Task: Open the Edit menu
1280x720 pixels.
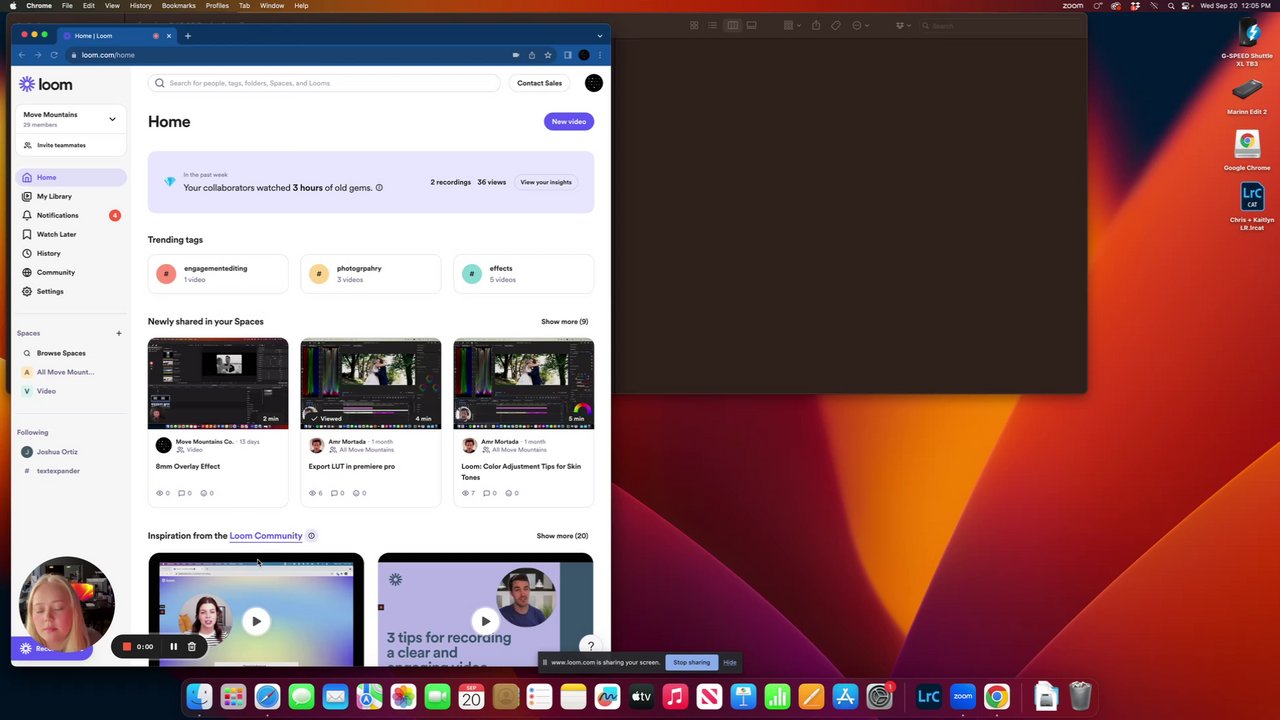Action: click(89, 6)
